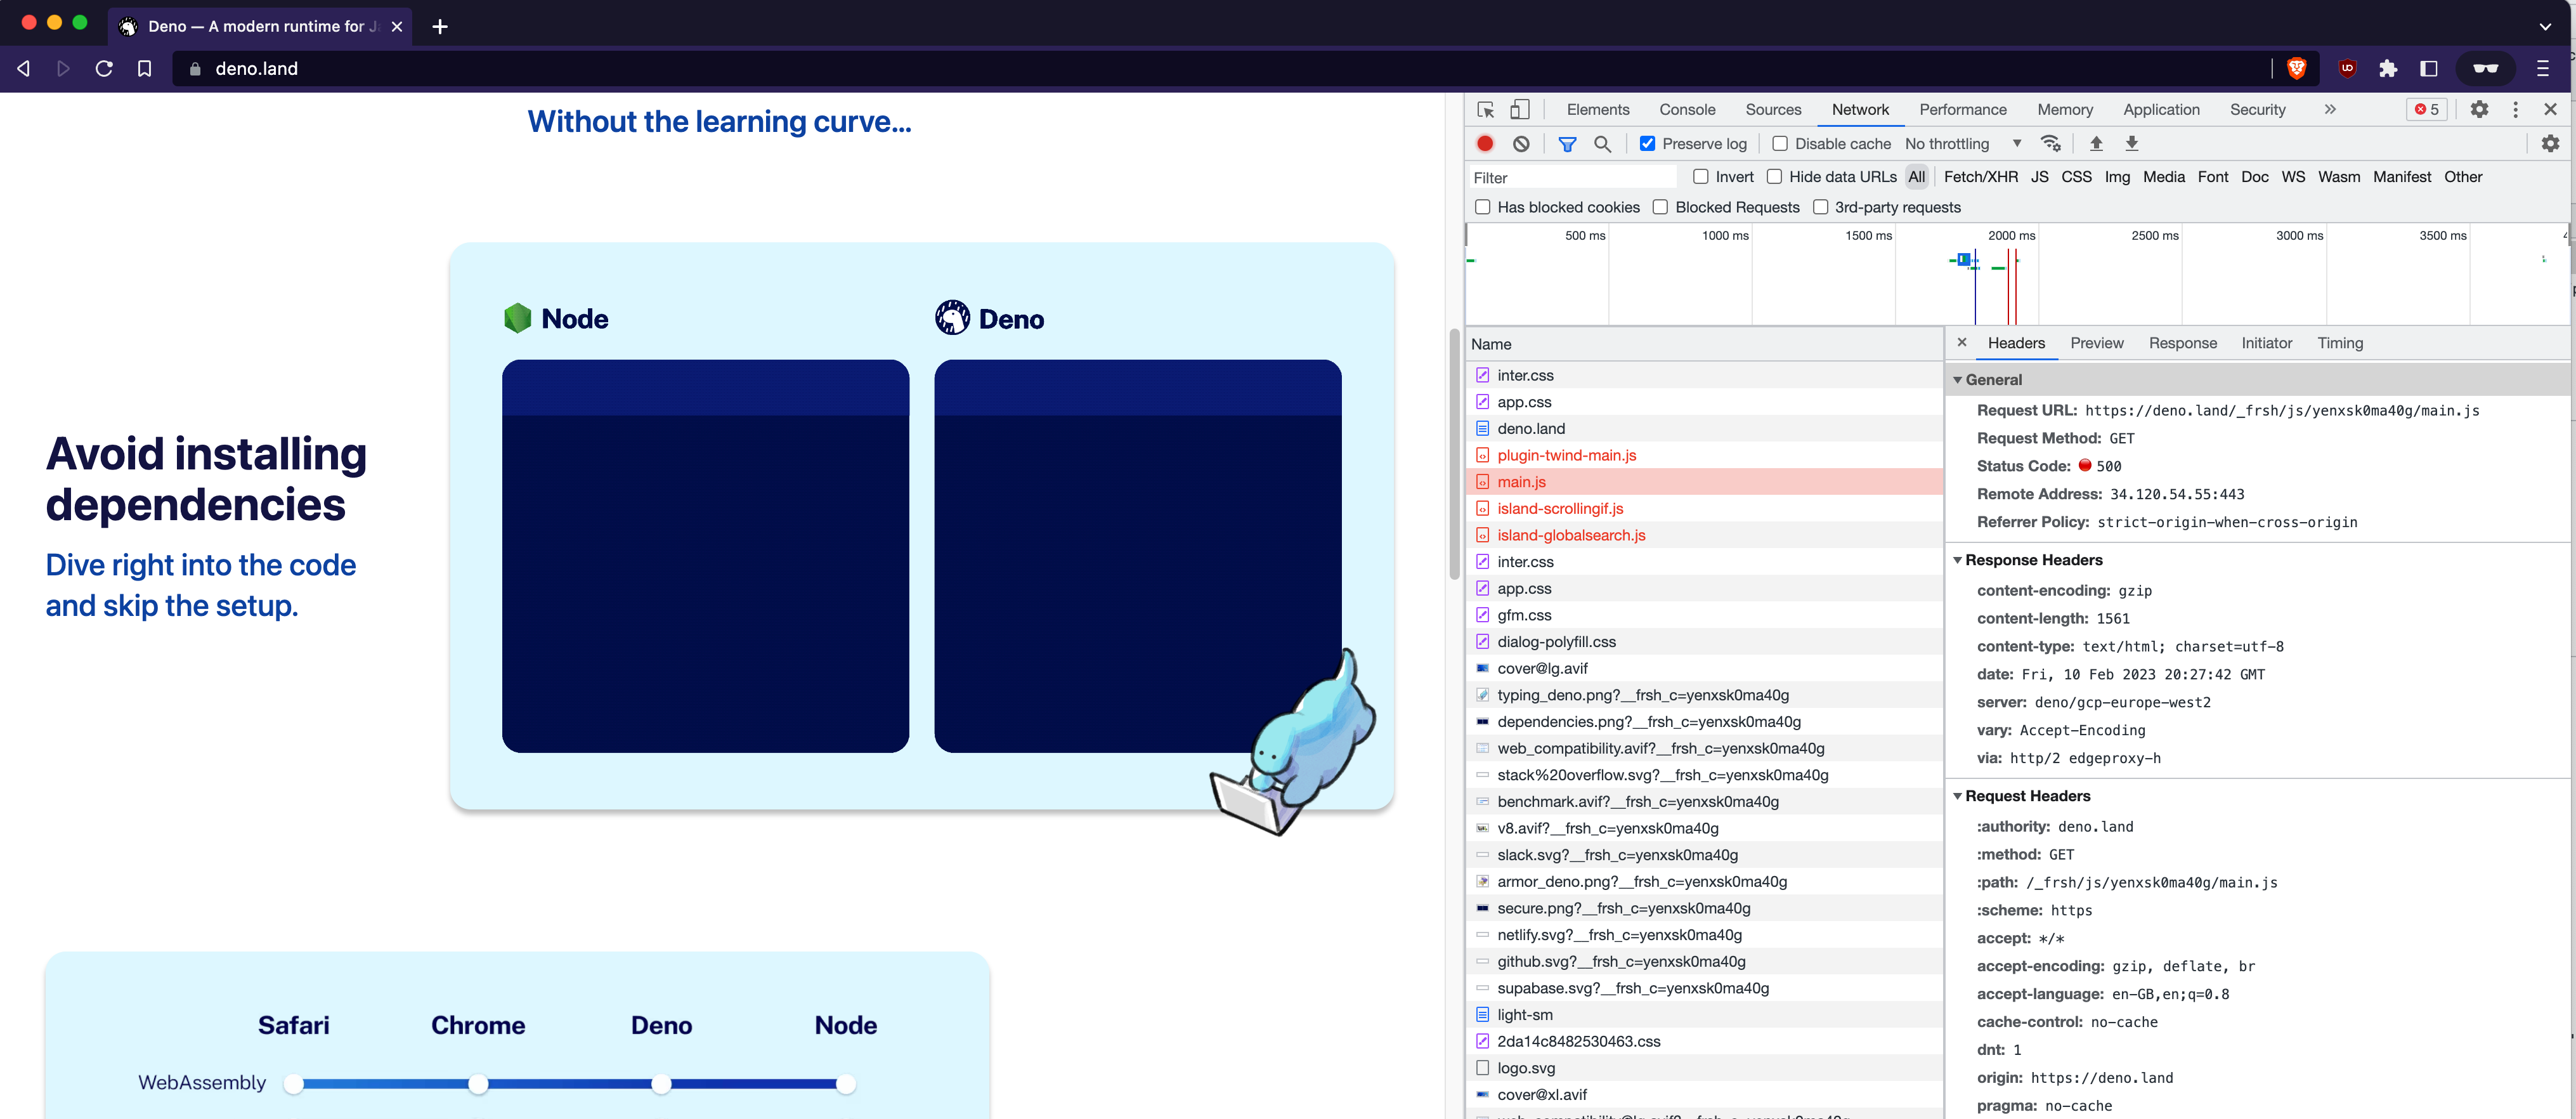Screen dimensions: 2576x1119
Task: Toggle the network filter funnel icon
Action: coord(1567,144)
